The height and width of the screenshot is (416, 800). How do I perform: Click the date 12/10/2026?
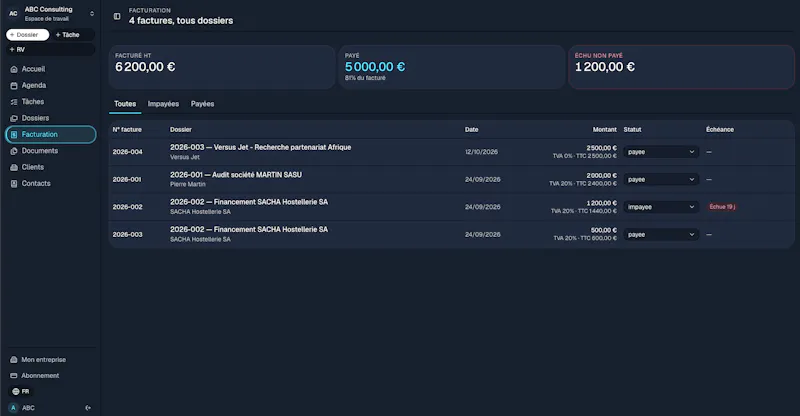tap(481, 152)
